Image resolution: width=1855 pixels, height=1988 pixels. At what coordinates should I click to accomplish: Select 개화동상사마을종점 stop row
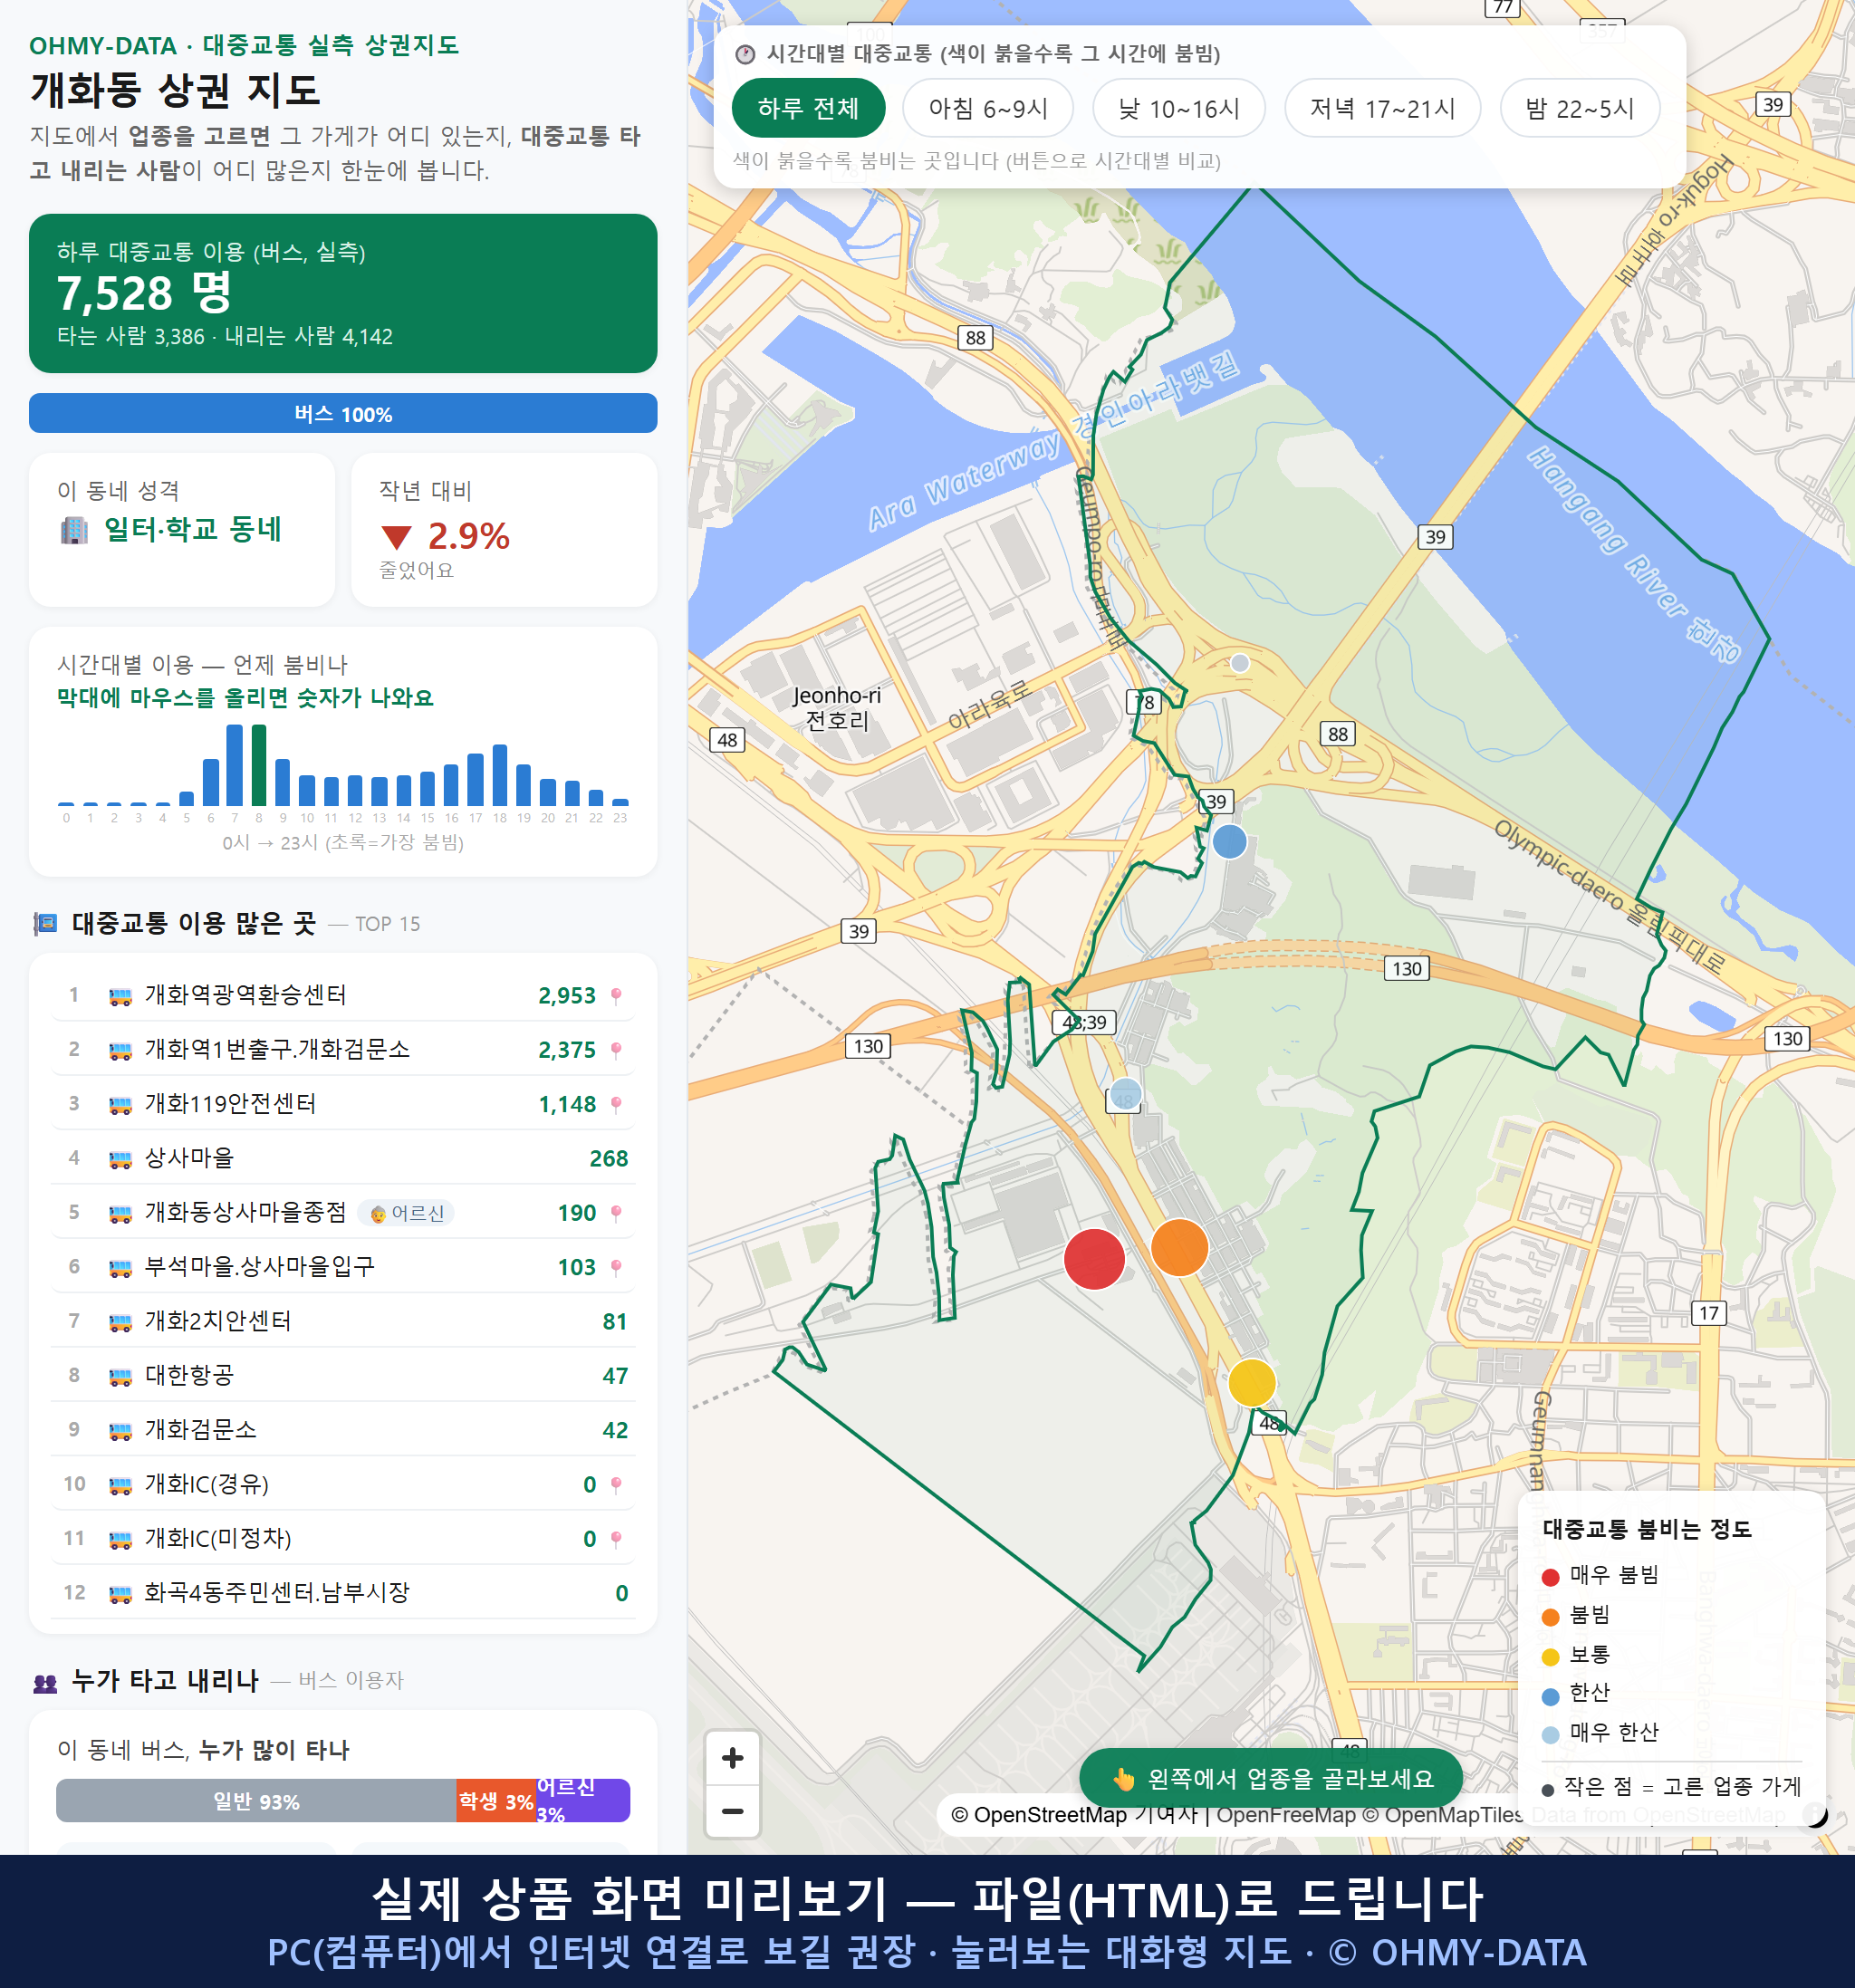pyautogui.click(x=343, y=1212)
